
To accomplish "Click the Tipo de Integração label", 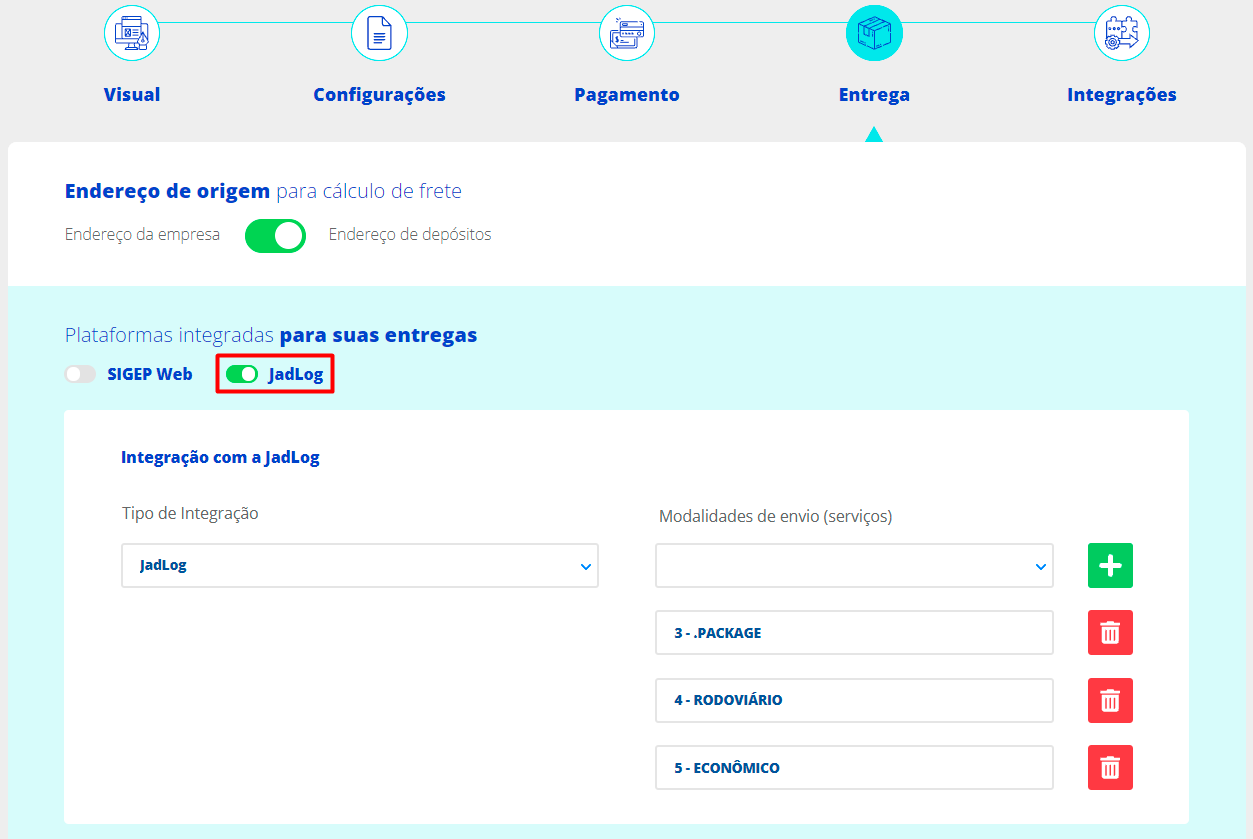I will [190, 514].
